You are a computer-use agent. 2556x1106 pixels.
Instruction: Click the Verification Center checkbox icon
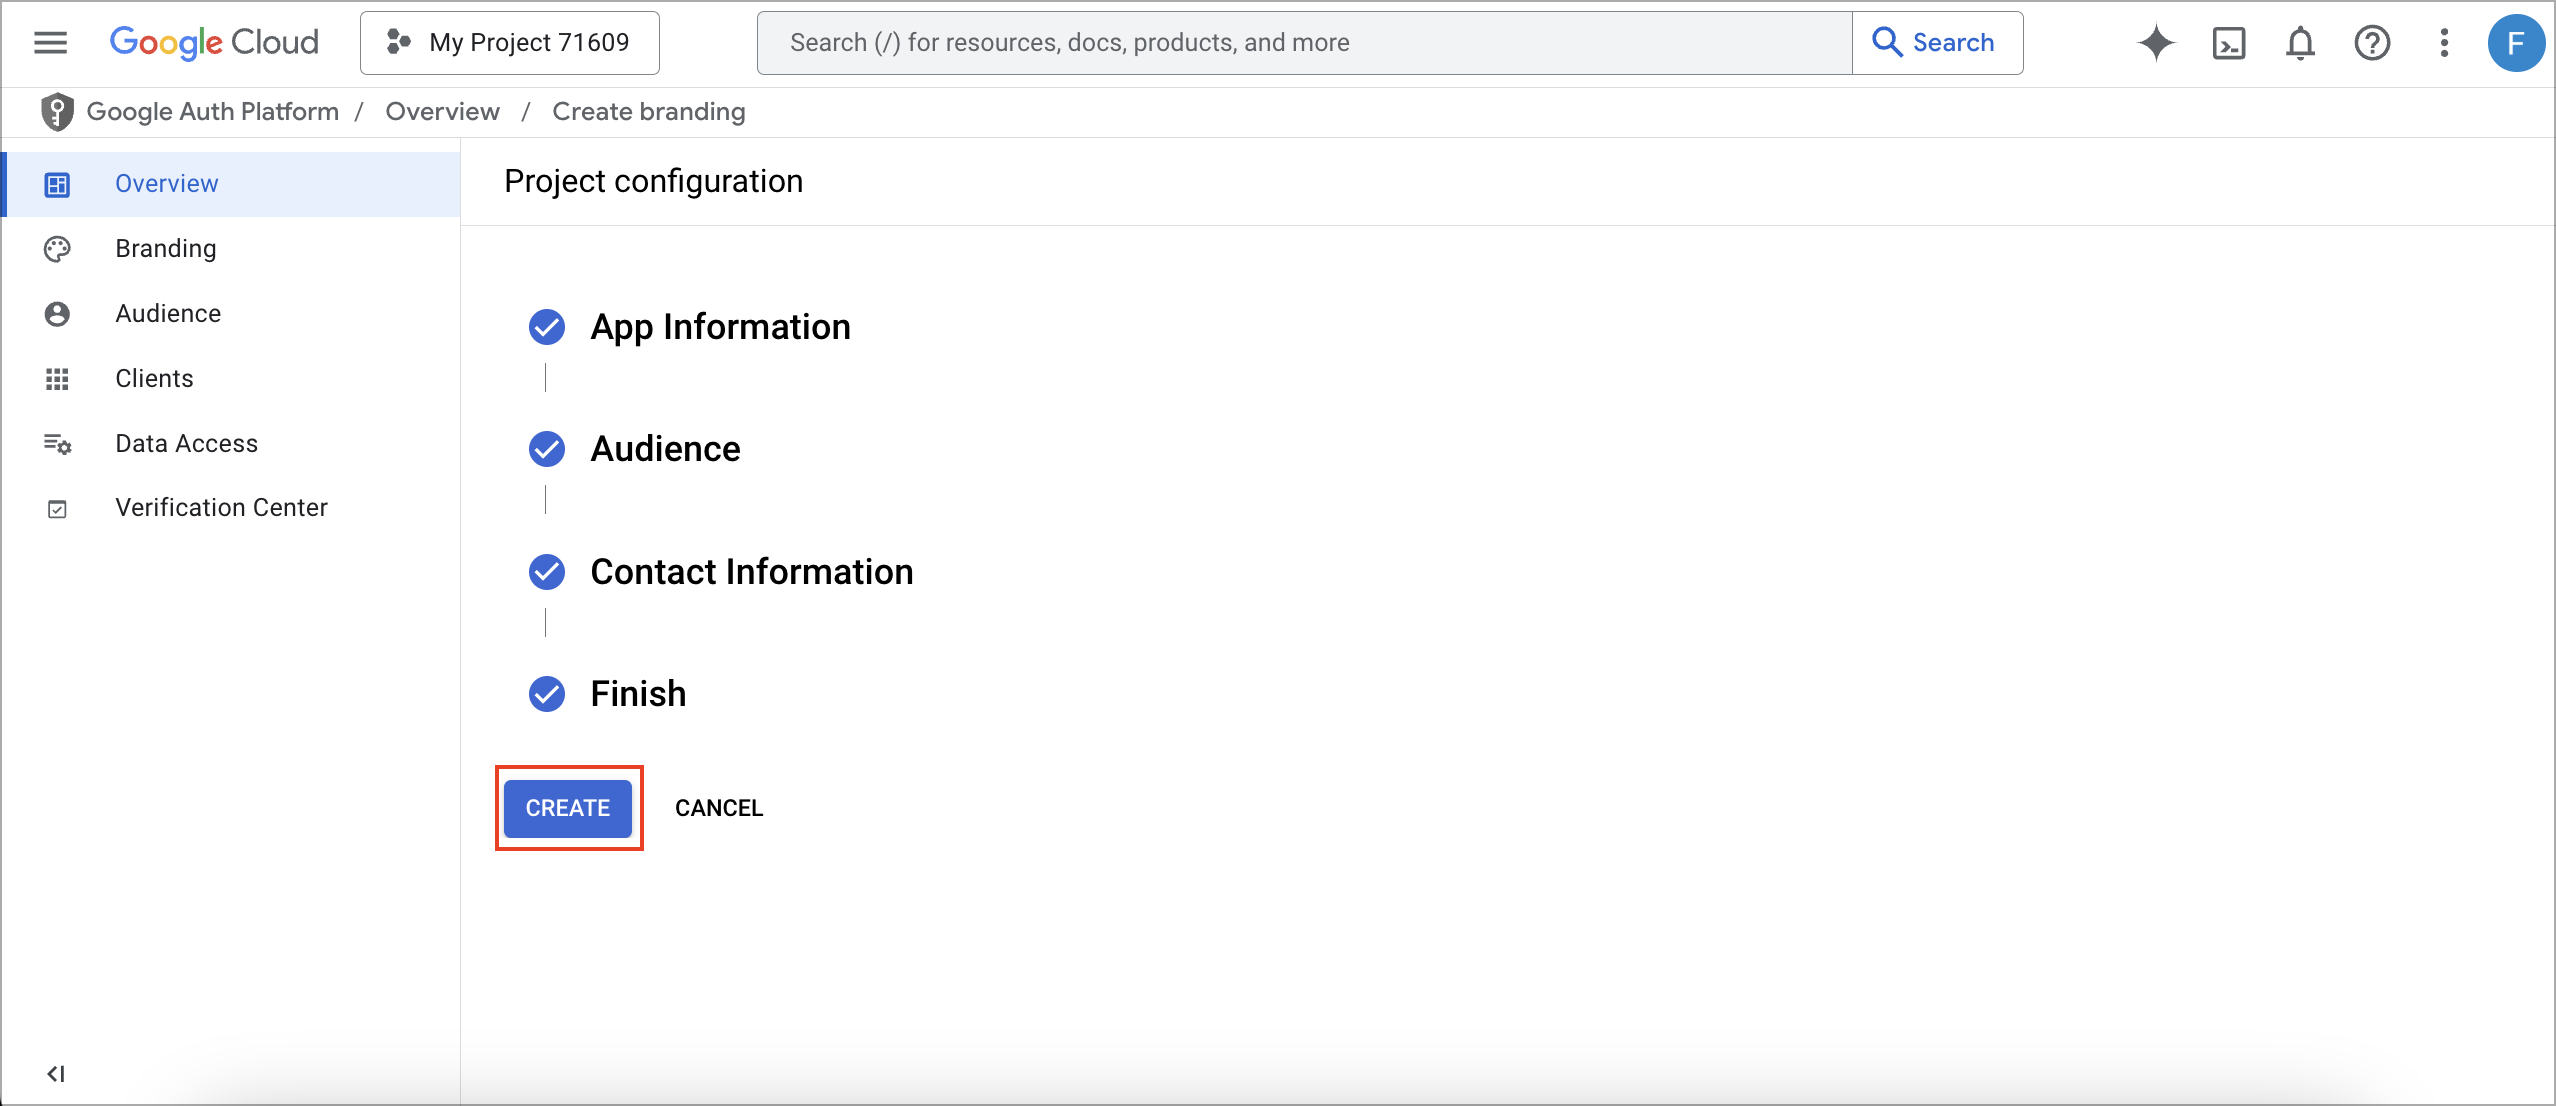57,509
